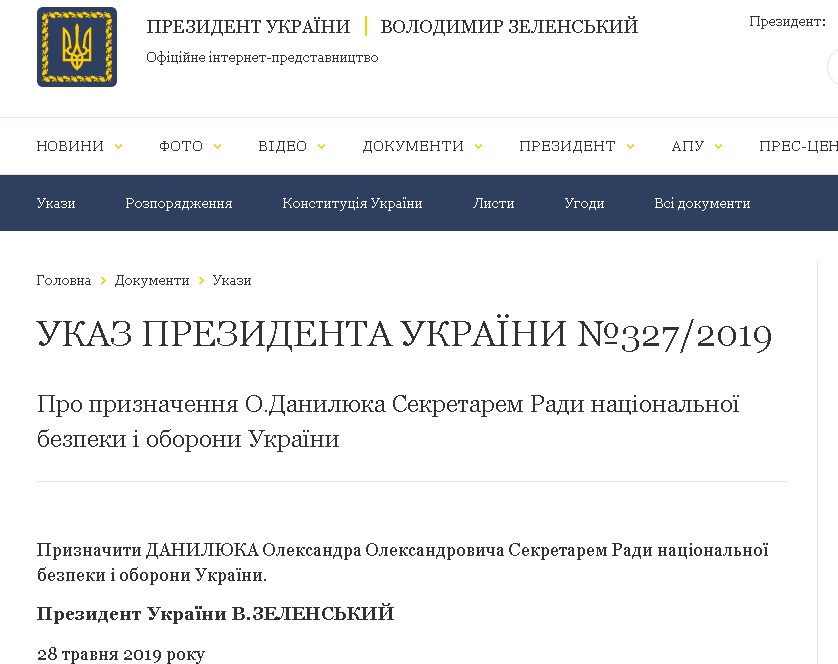
Task: Click the Укази breadcrumb link
Action: coord(232,281)
